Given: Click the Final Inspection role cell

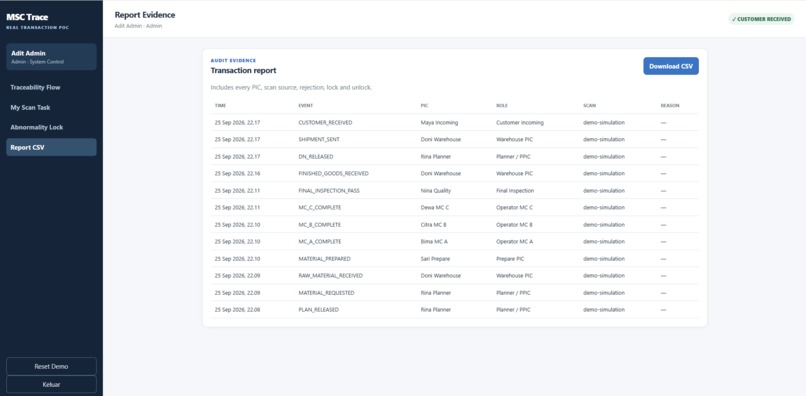Looking at the screenshot, I should [515, 190].
